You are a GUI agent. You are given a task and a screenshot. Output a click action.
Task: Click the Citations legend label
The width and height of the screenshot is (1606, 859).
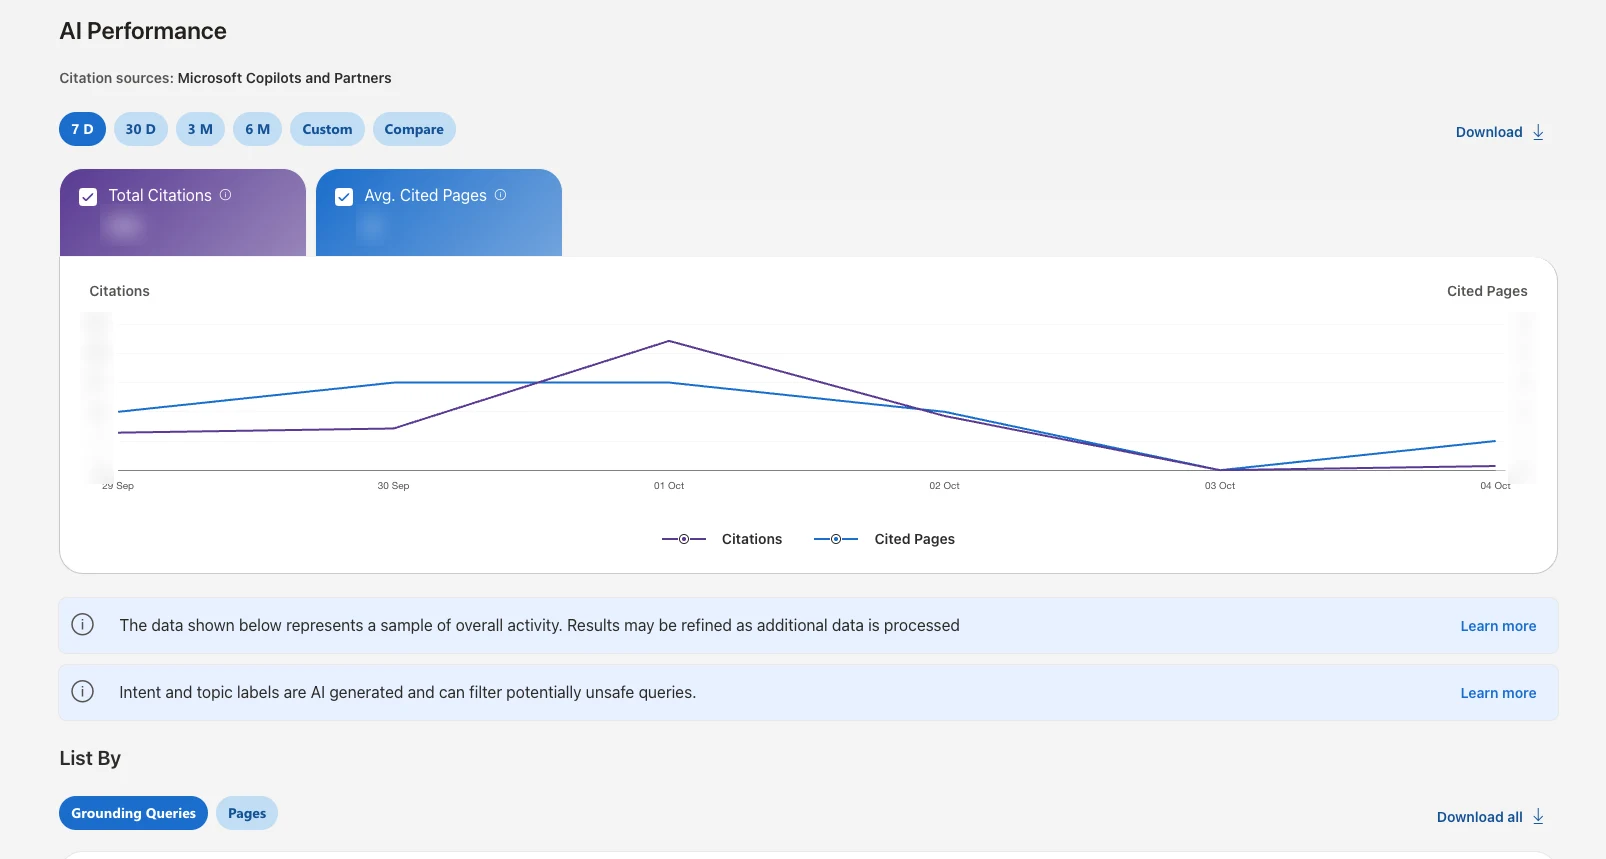752,539
